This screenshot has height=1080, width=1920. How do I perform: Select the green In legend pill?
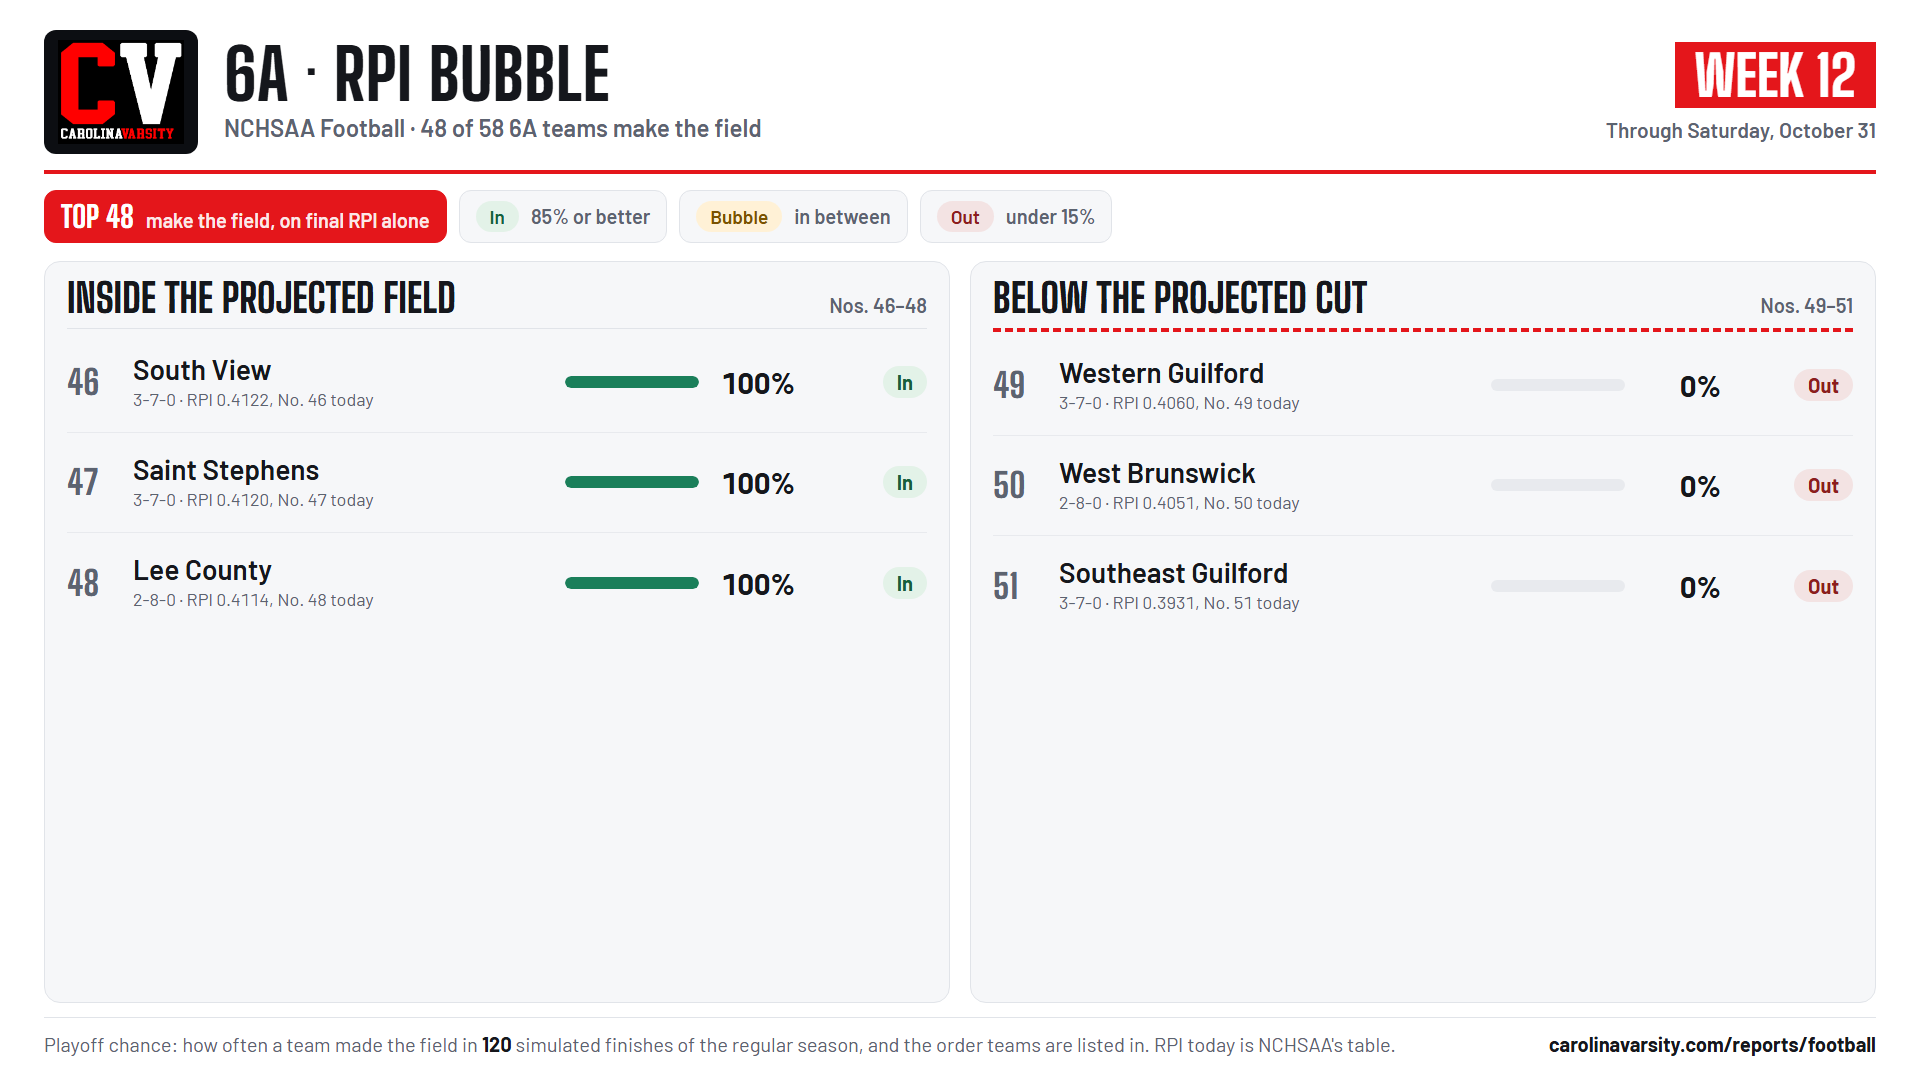pyautogui.click(x=497, y=217)
